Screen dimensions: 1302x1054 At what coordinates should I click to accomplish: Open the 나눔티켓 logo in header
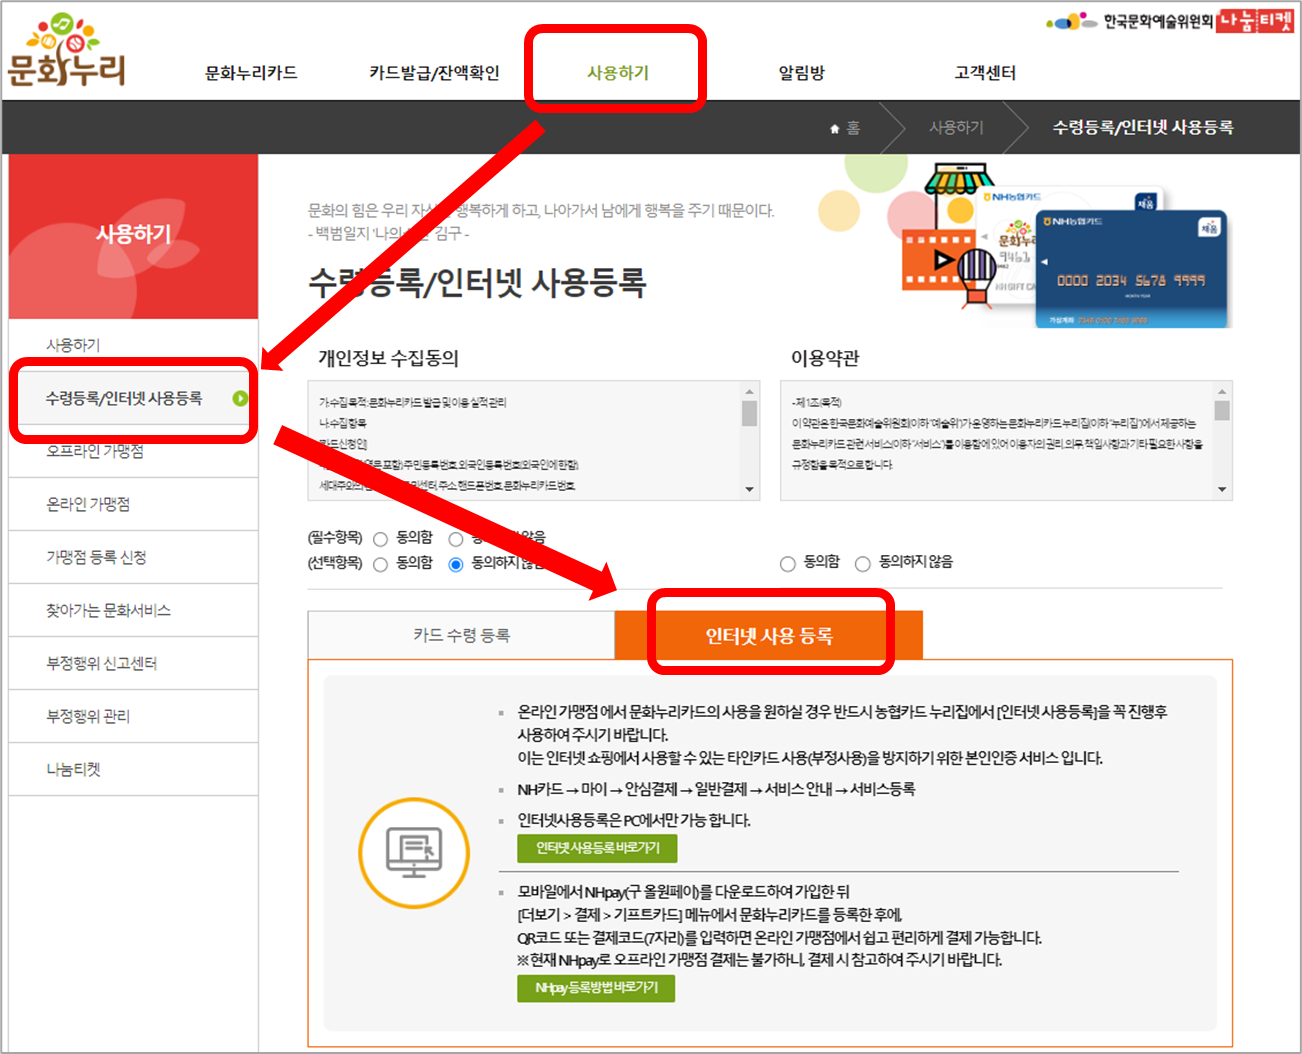tap(1255, 21)
